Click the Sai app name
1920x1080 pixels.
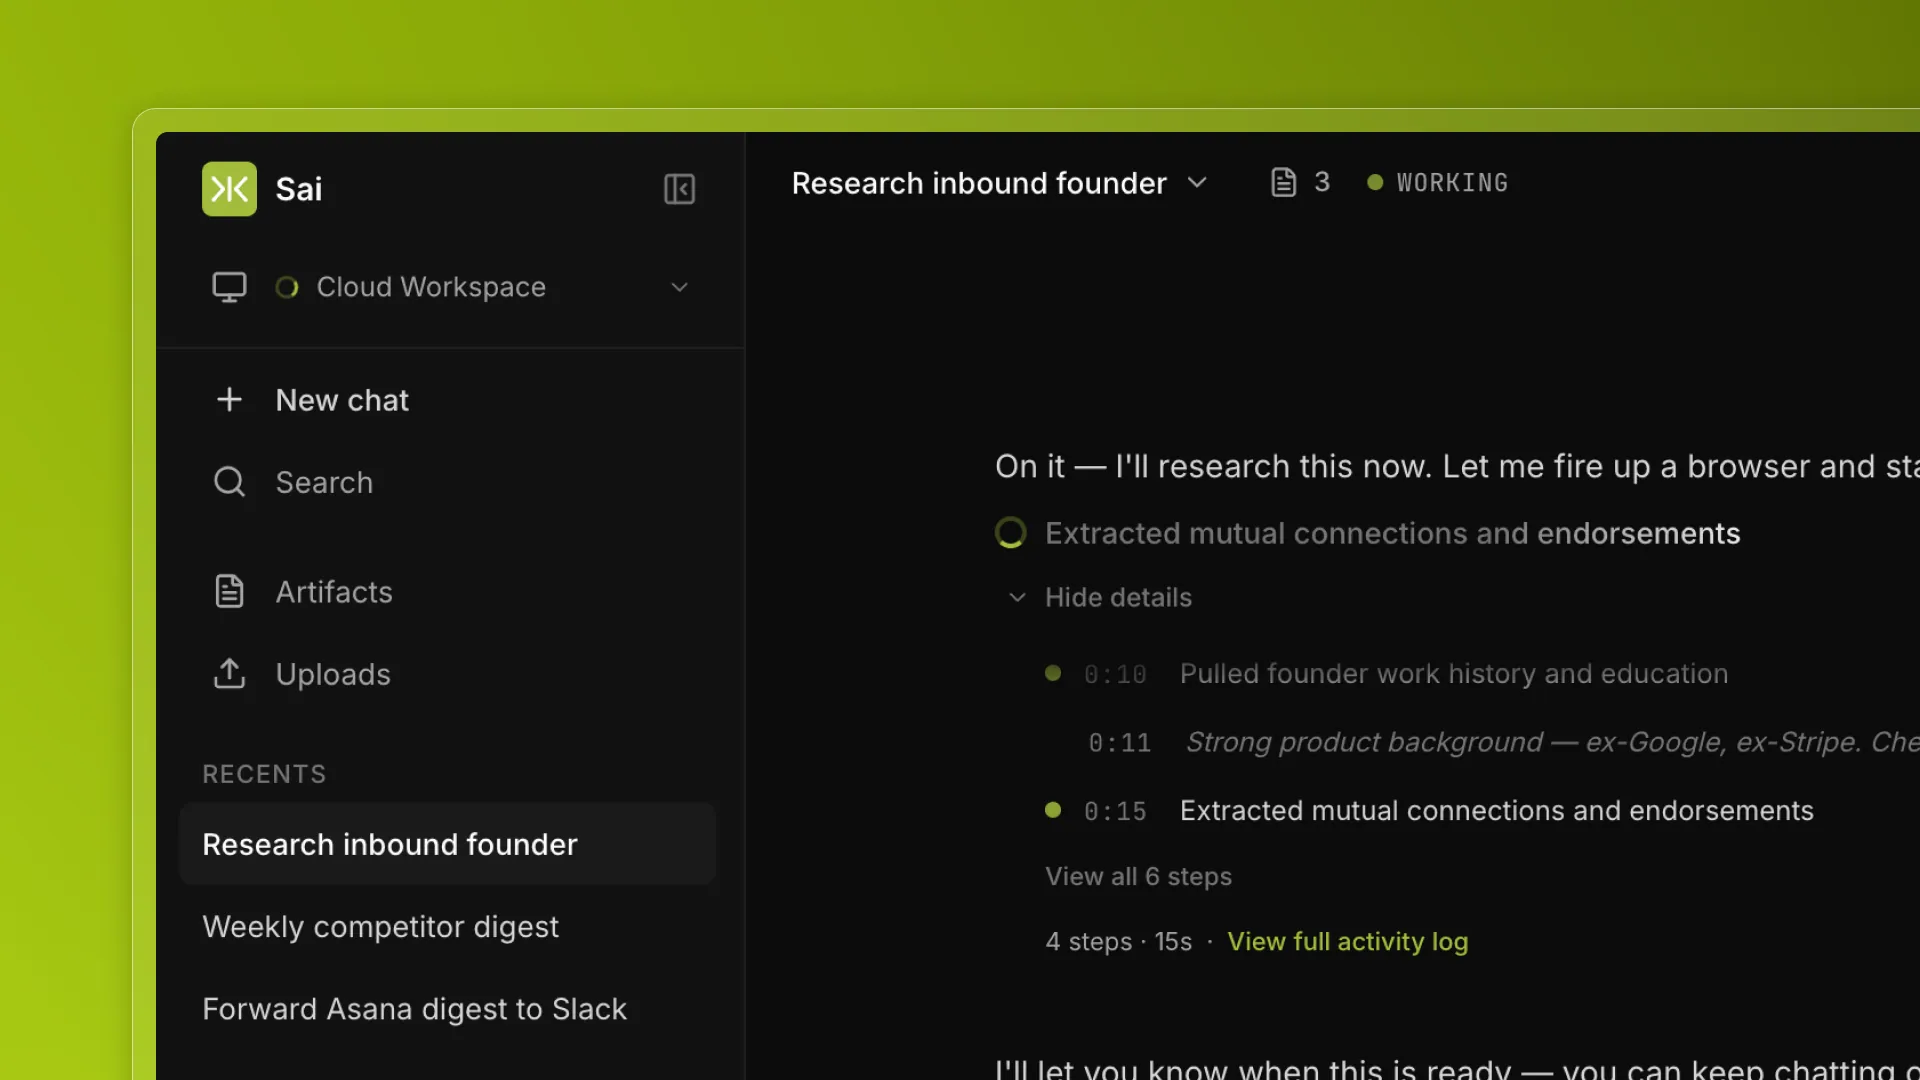[x=298, y=189]
